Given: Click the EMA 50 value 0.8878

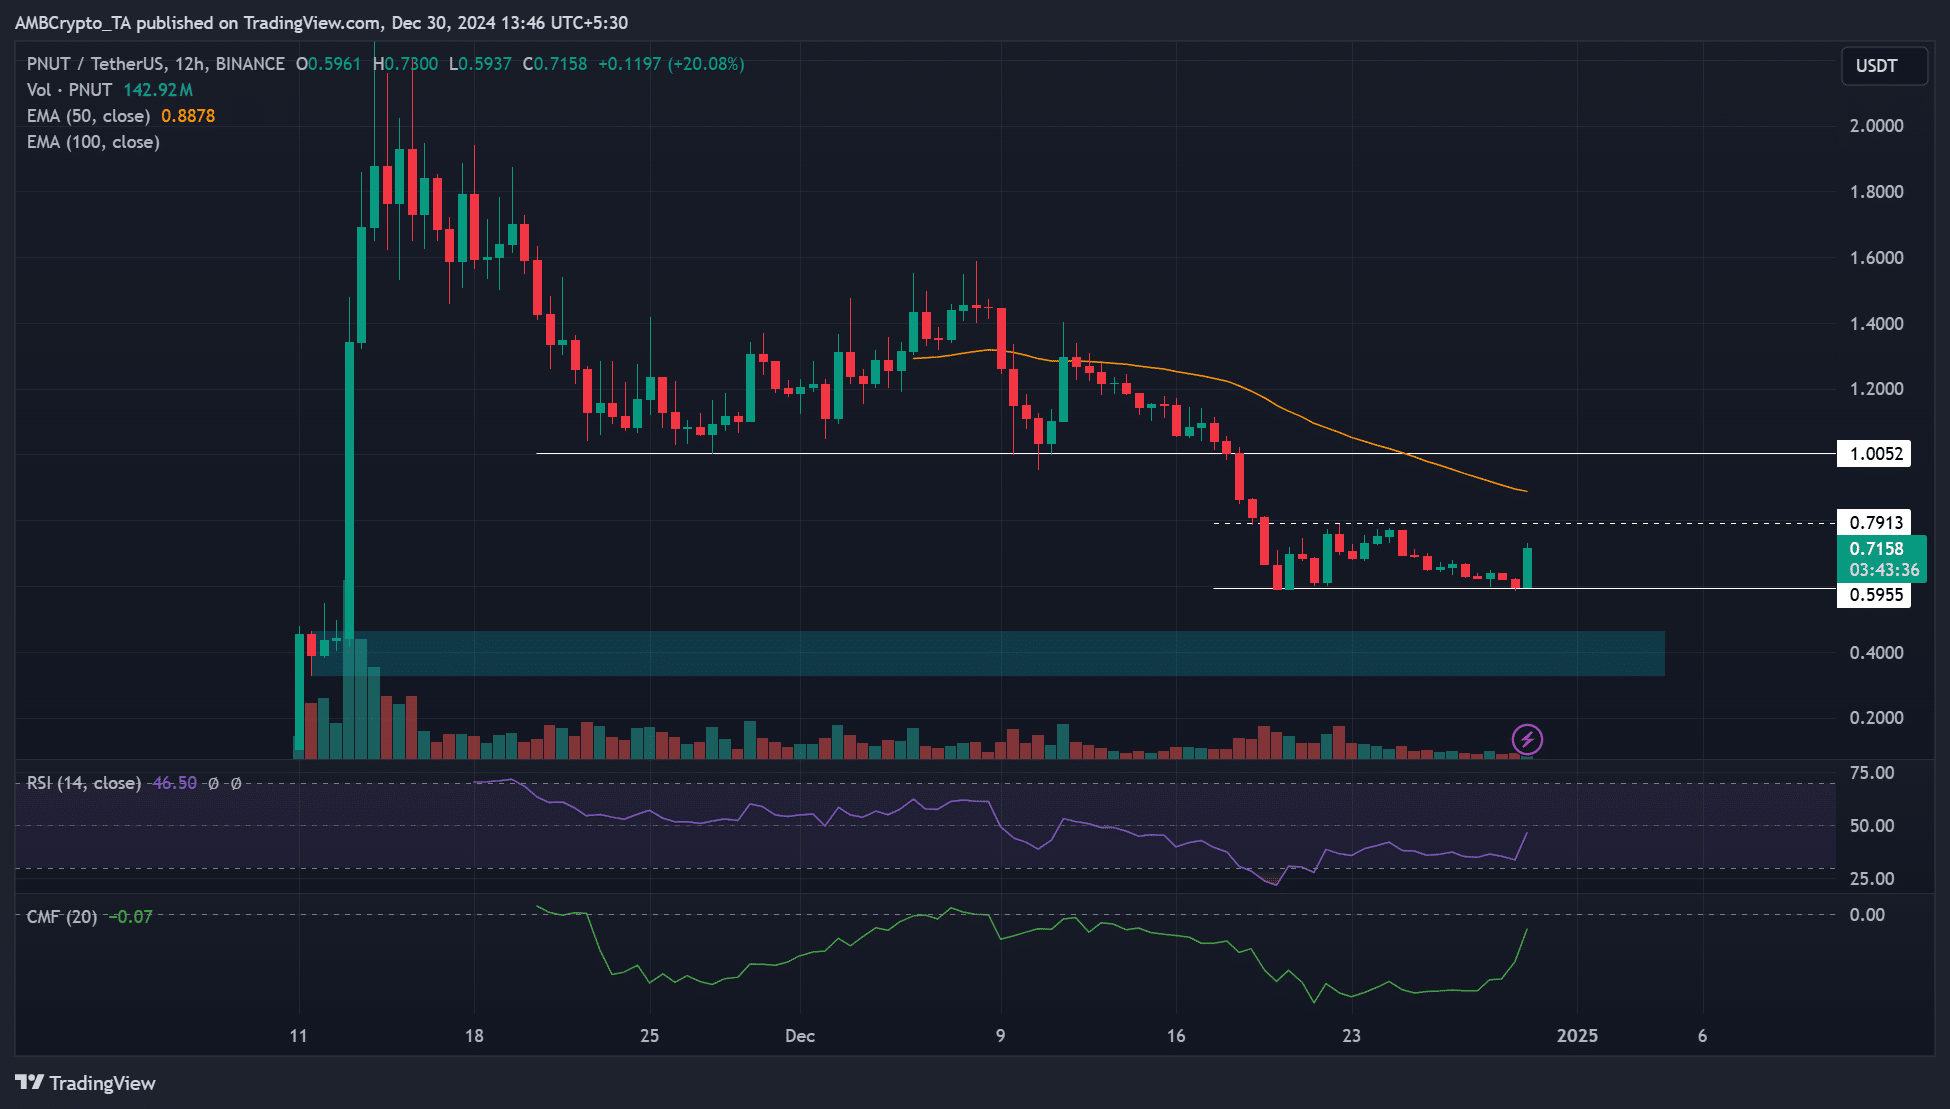Looking at the screenshot, I should [x=188, y=116].
